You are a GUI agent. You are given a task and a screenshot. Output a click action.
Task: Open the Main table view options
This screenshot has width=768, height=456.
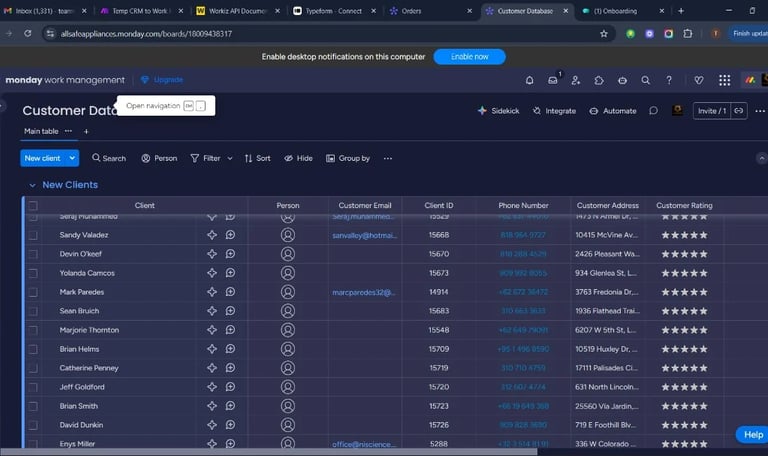(69, 131)
